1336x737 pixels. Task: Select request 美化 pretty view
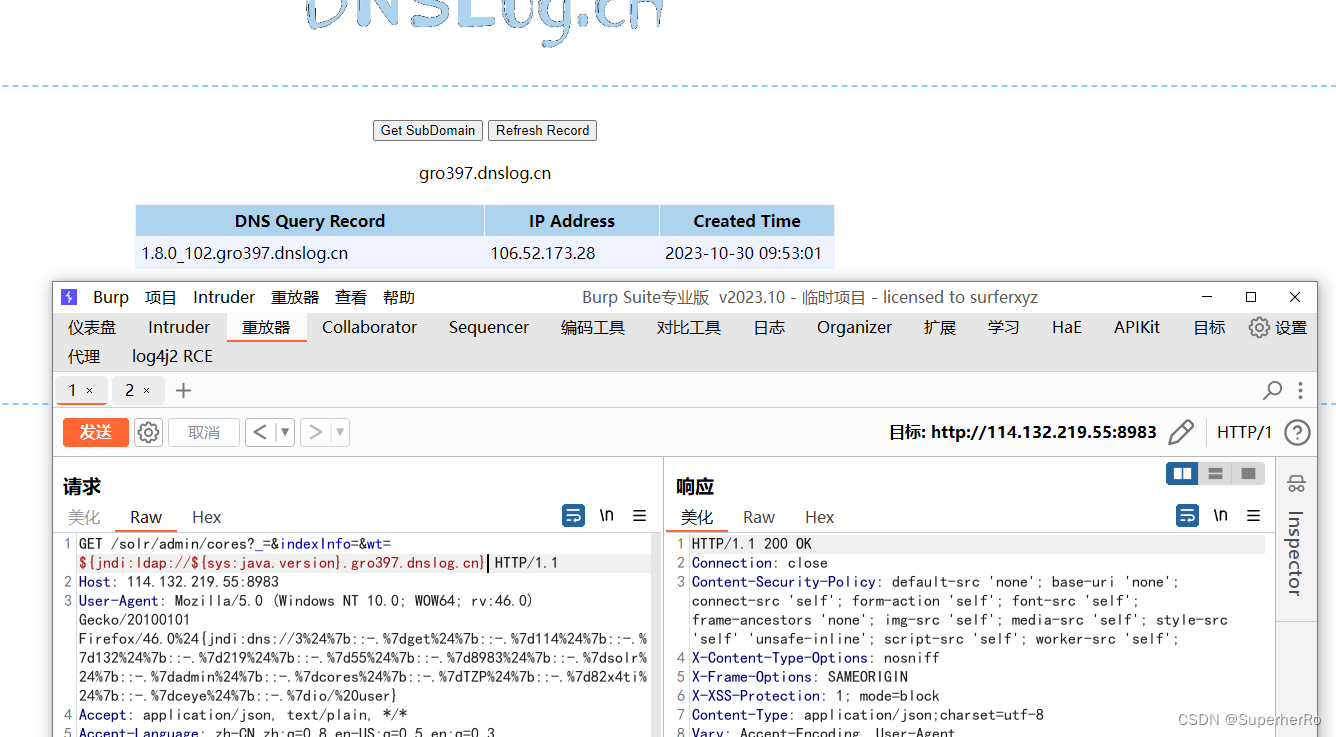(x=84, y=517)
